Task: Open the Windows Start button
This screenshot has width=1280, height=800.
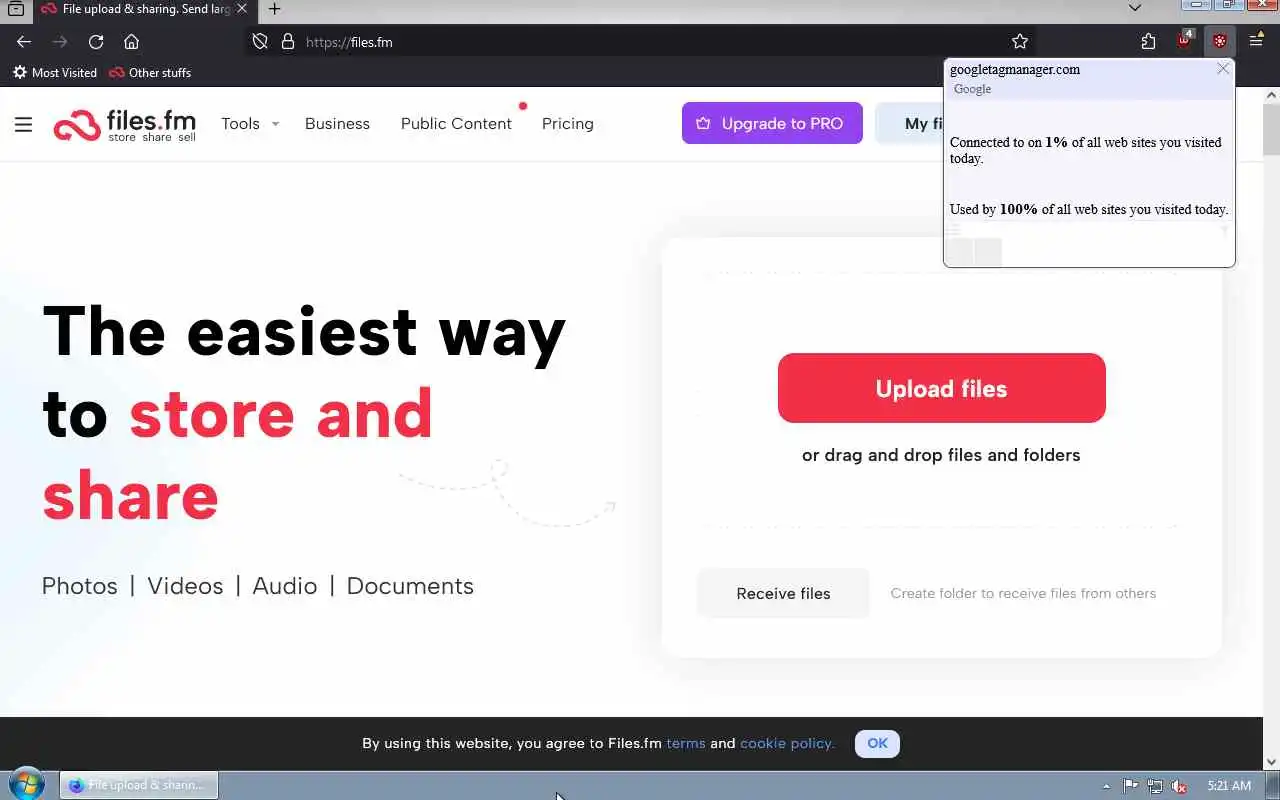Action: pyautogui.click(x=27, y=785)
